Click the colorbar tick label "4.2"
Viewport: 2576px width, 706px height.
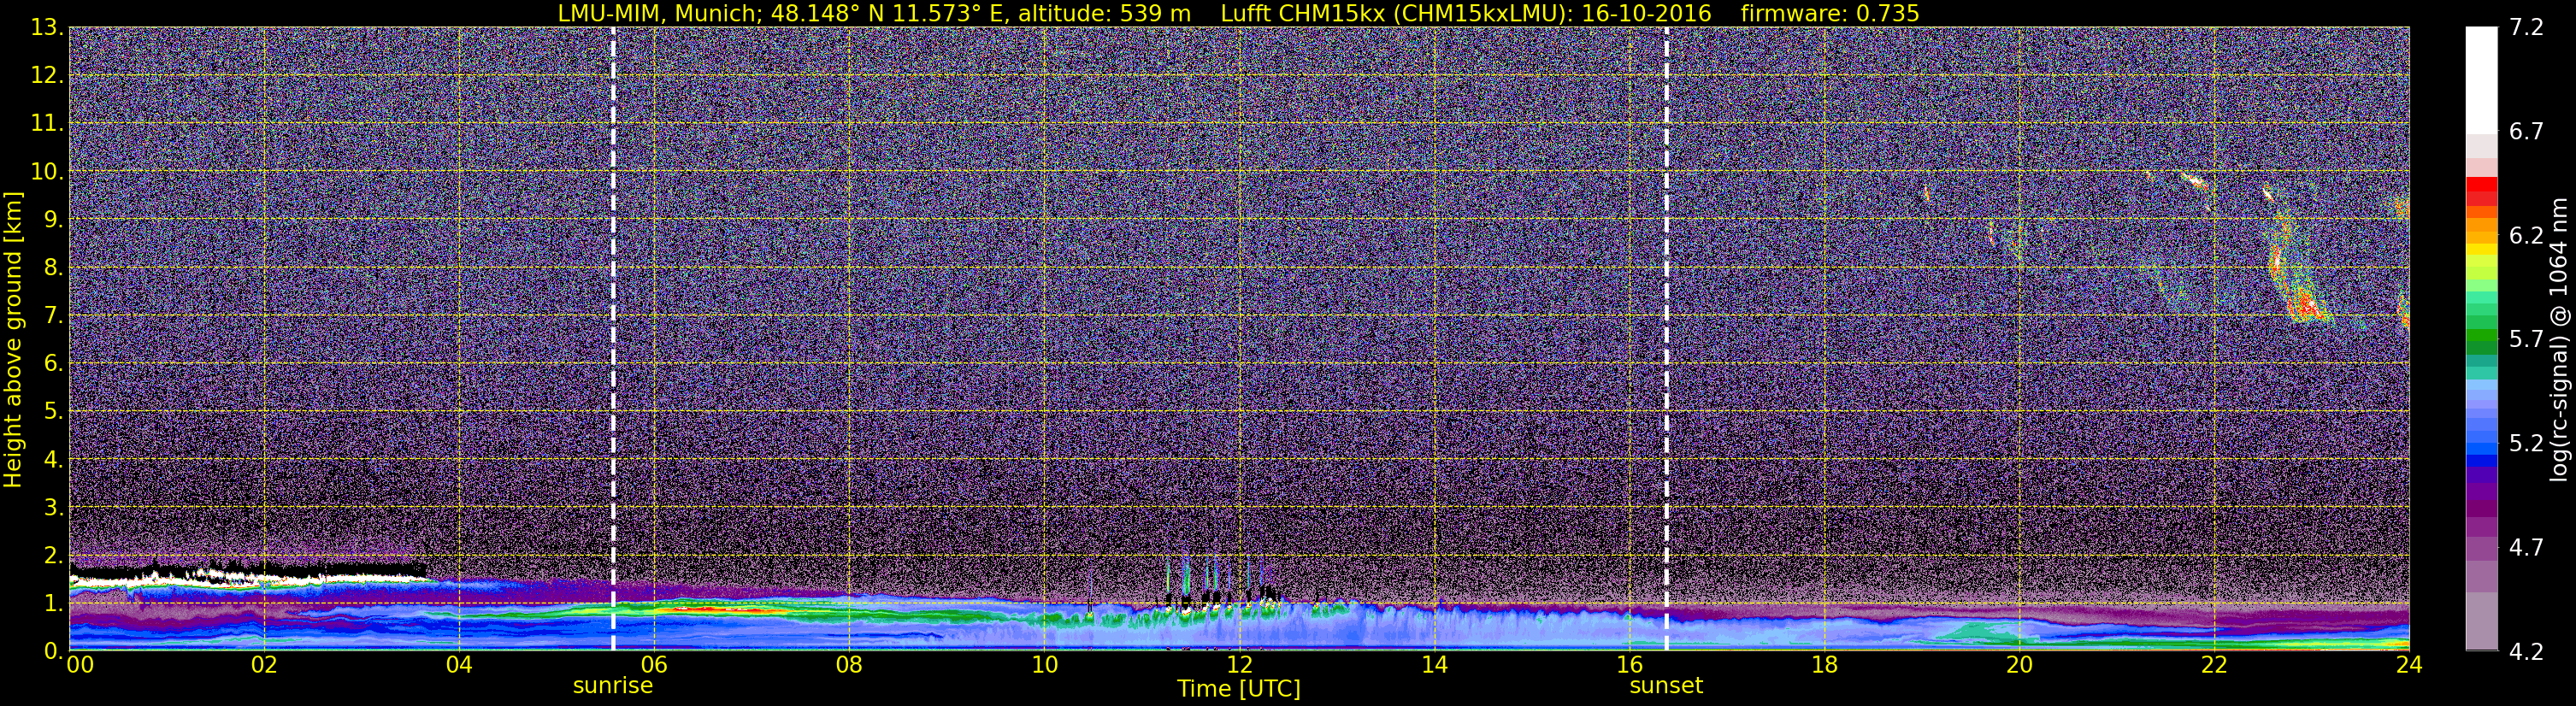click(x=2526, y=652)
